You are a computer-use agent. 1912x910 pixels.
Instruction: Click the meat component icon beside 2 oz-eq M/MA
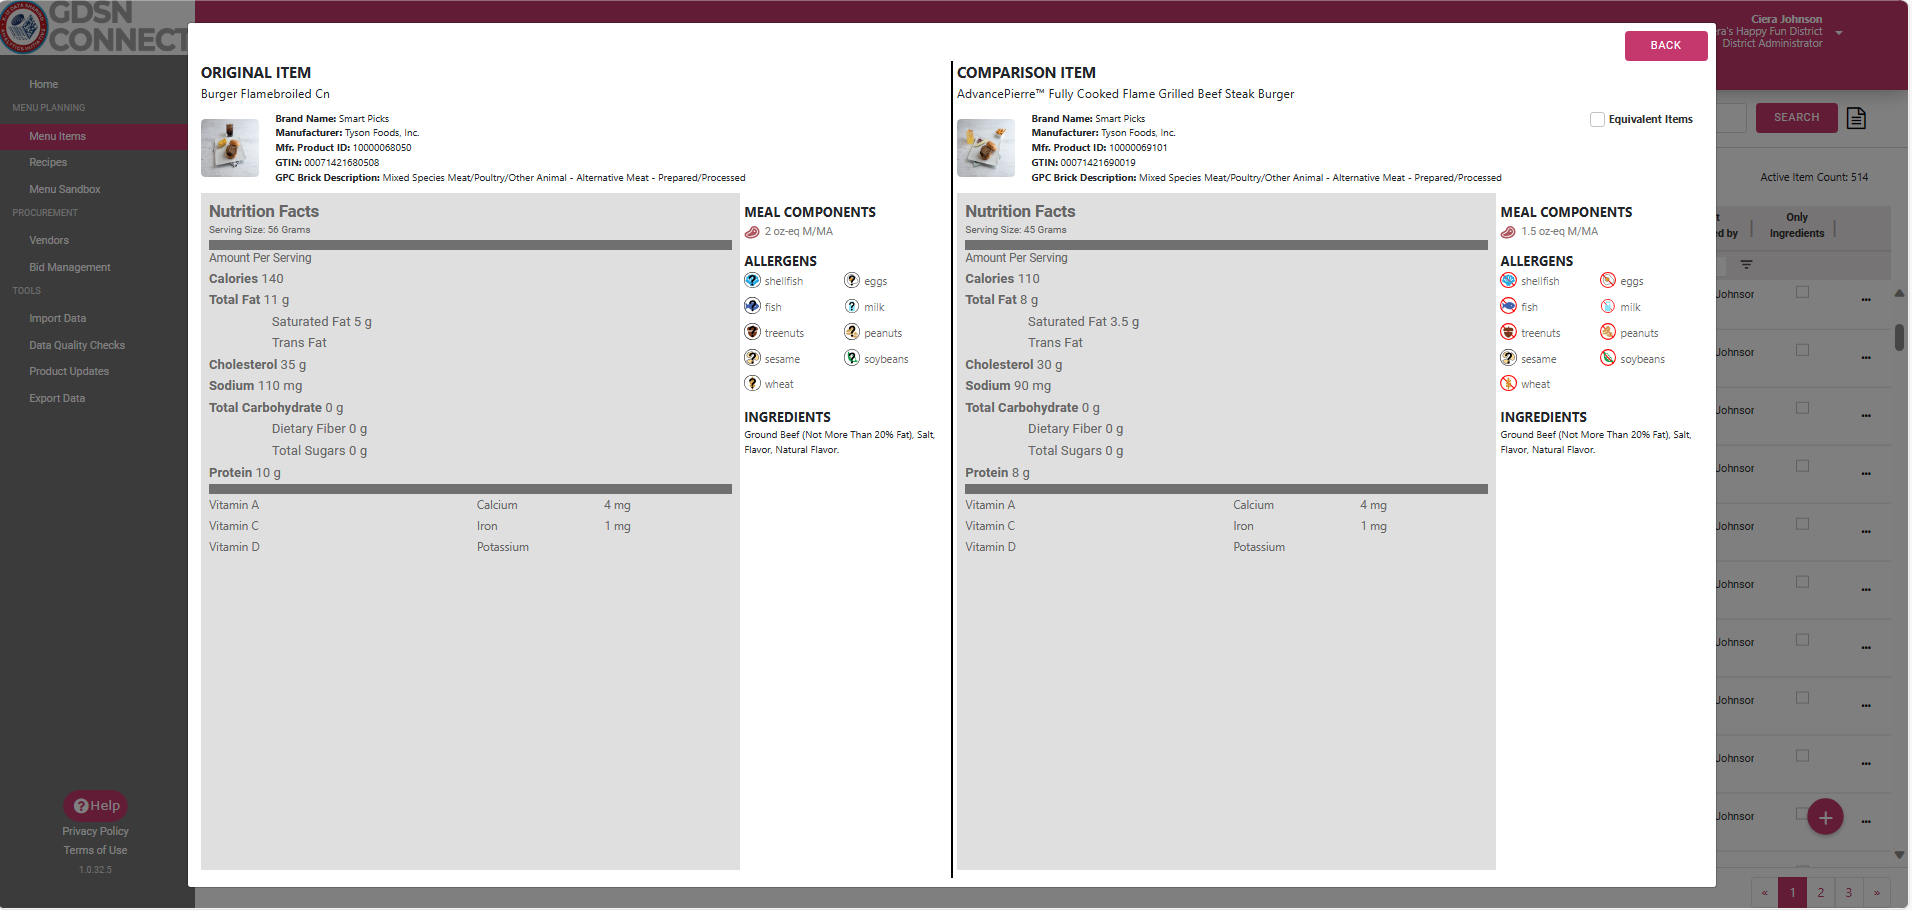pos(752,232)
